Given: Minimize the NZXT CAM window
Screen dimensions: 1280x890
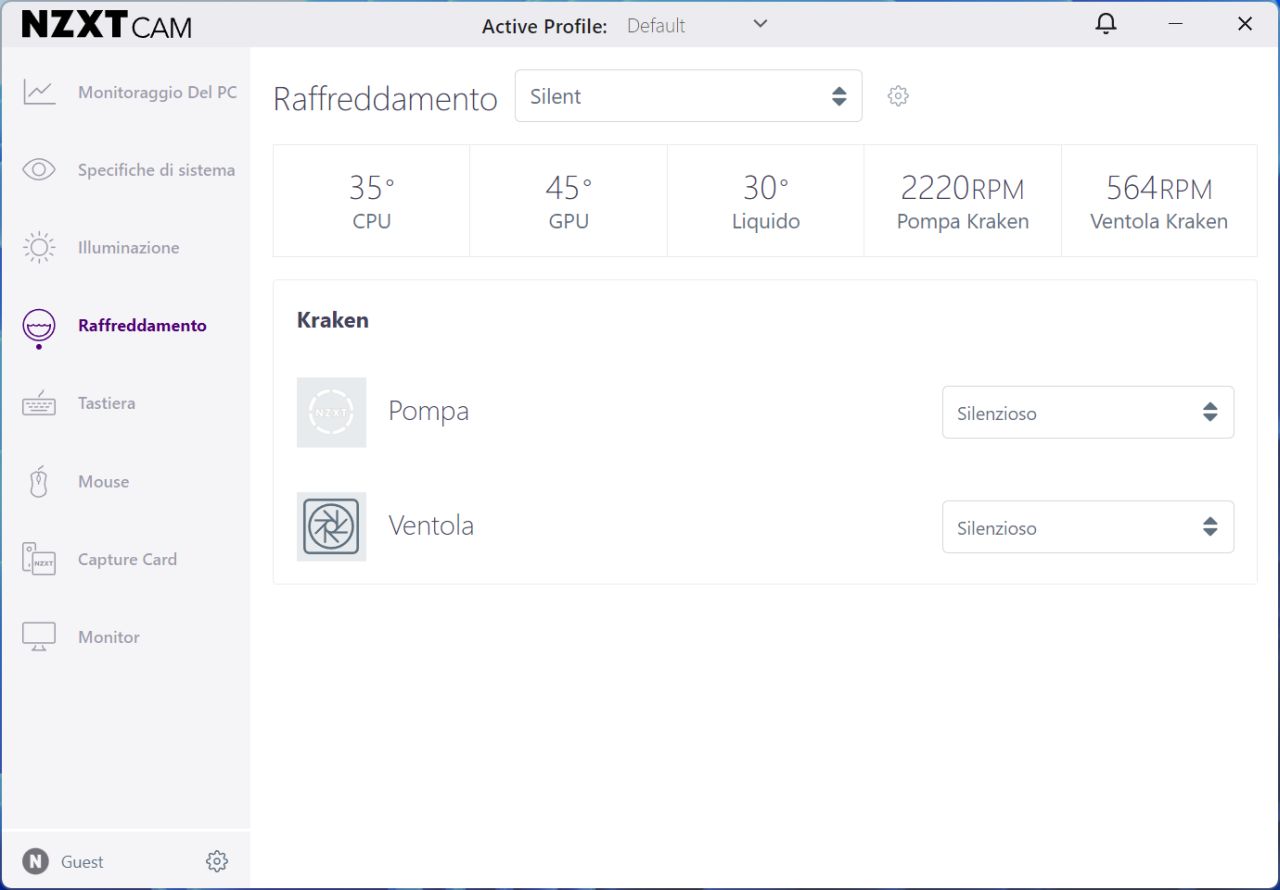Looking at the screenshot, I should 1176,24.
